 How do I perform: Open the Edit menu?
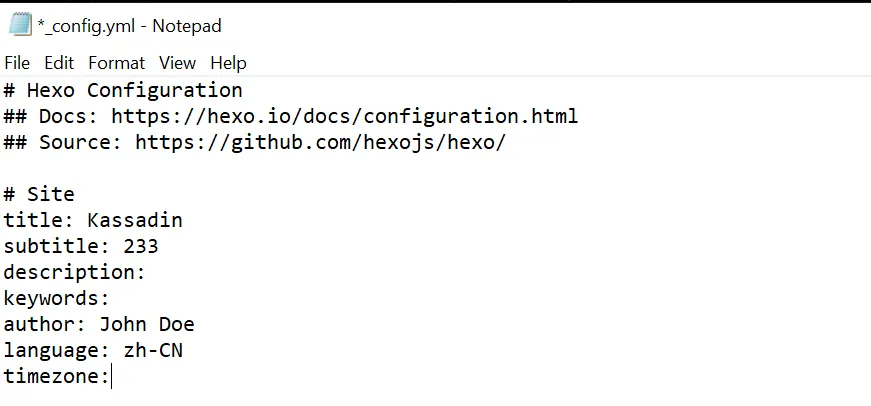[59, 63]
